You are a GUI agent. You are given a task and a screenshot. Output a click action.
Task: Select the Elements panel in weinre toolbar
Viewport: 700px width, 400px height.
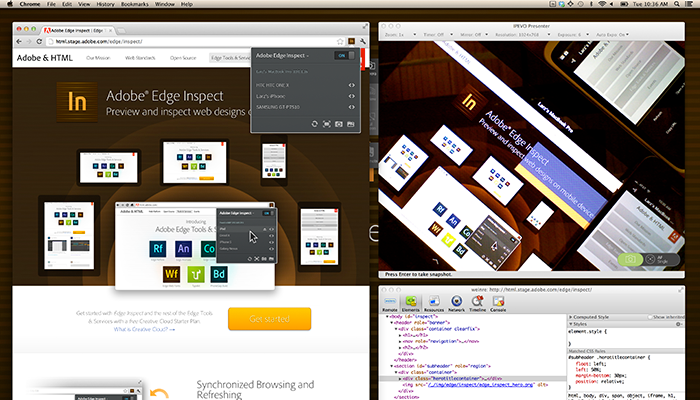410,304
